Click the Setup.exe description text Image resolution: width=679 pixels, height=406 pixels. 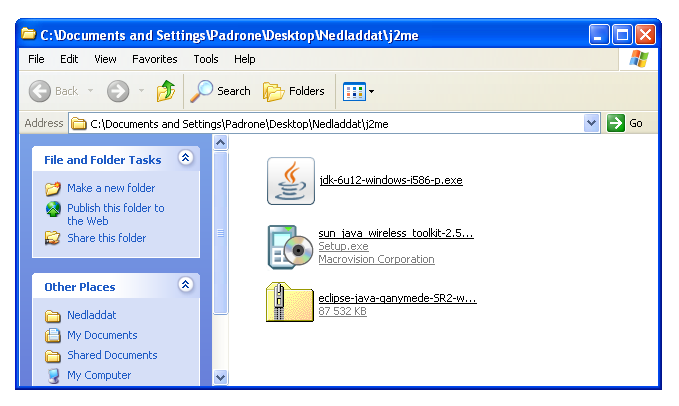[343, 246]
